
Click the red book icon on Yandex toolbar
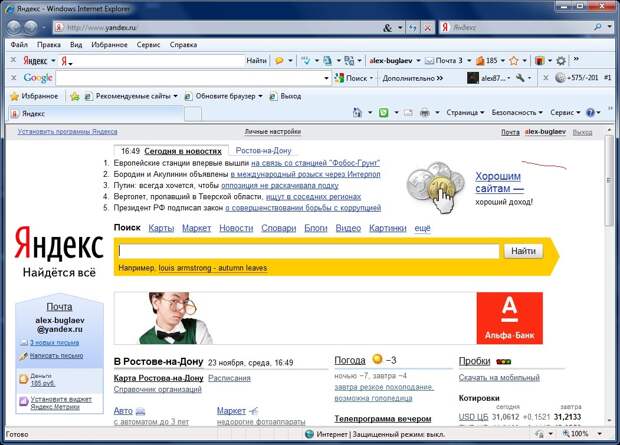539,61
